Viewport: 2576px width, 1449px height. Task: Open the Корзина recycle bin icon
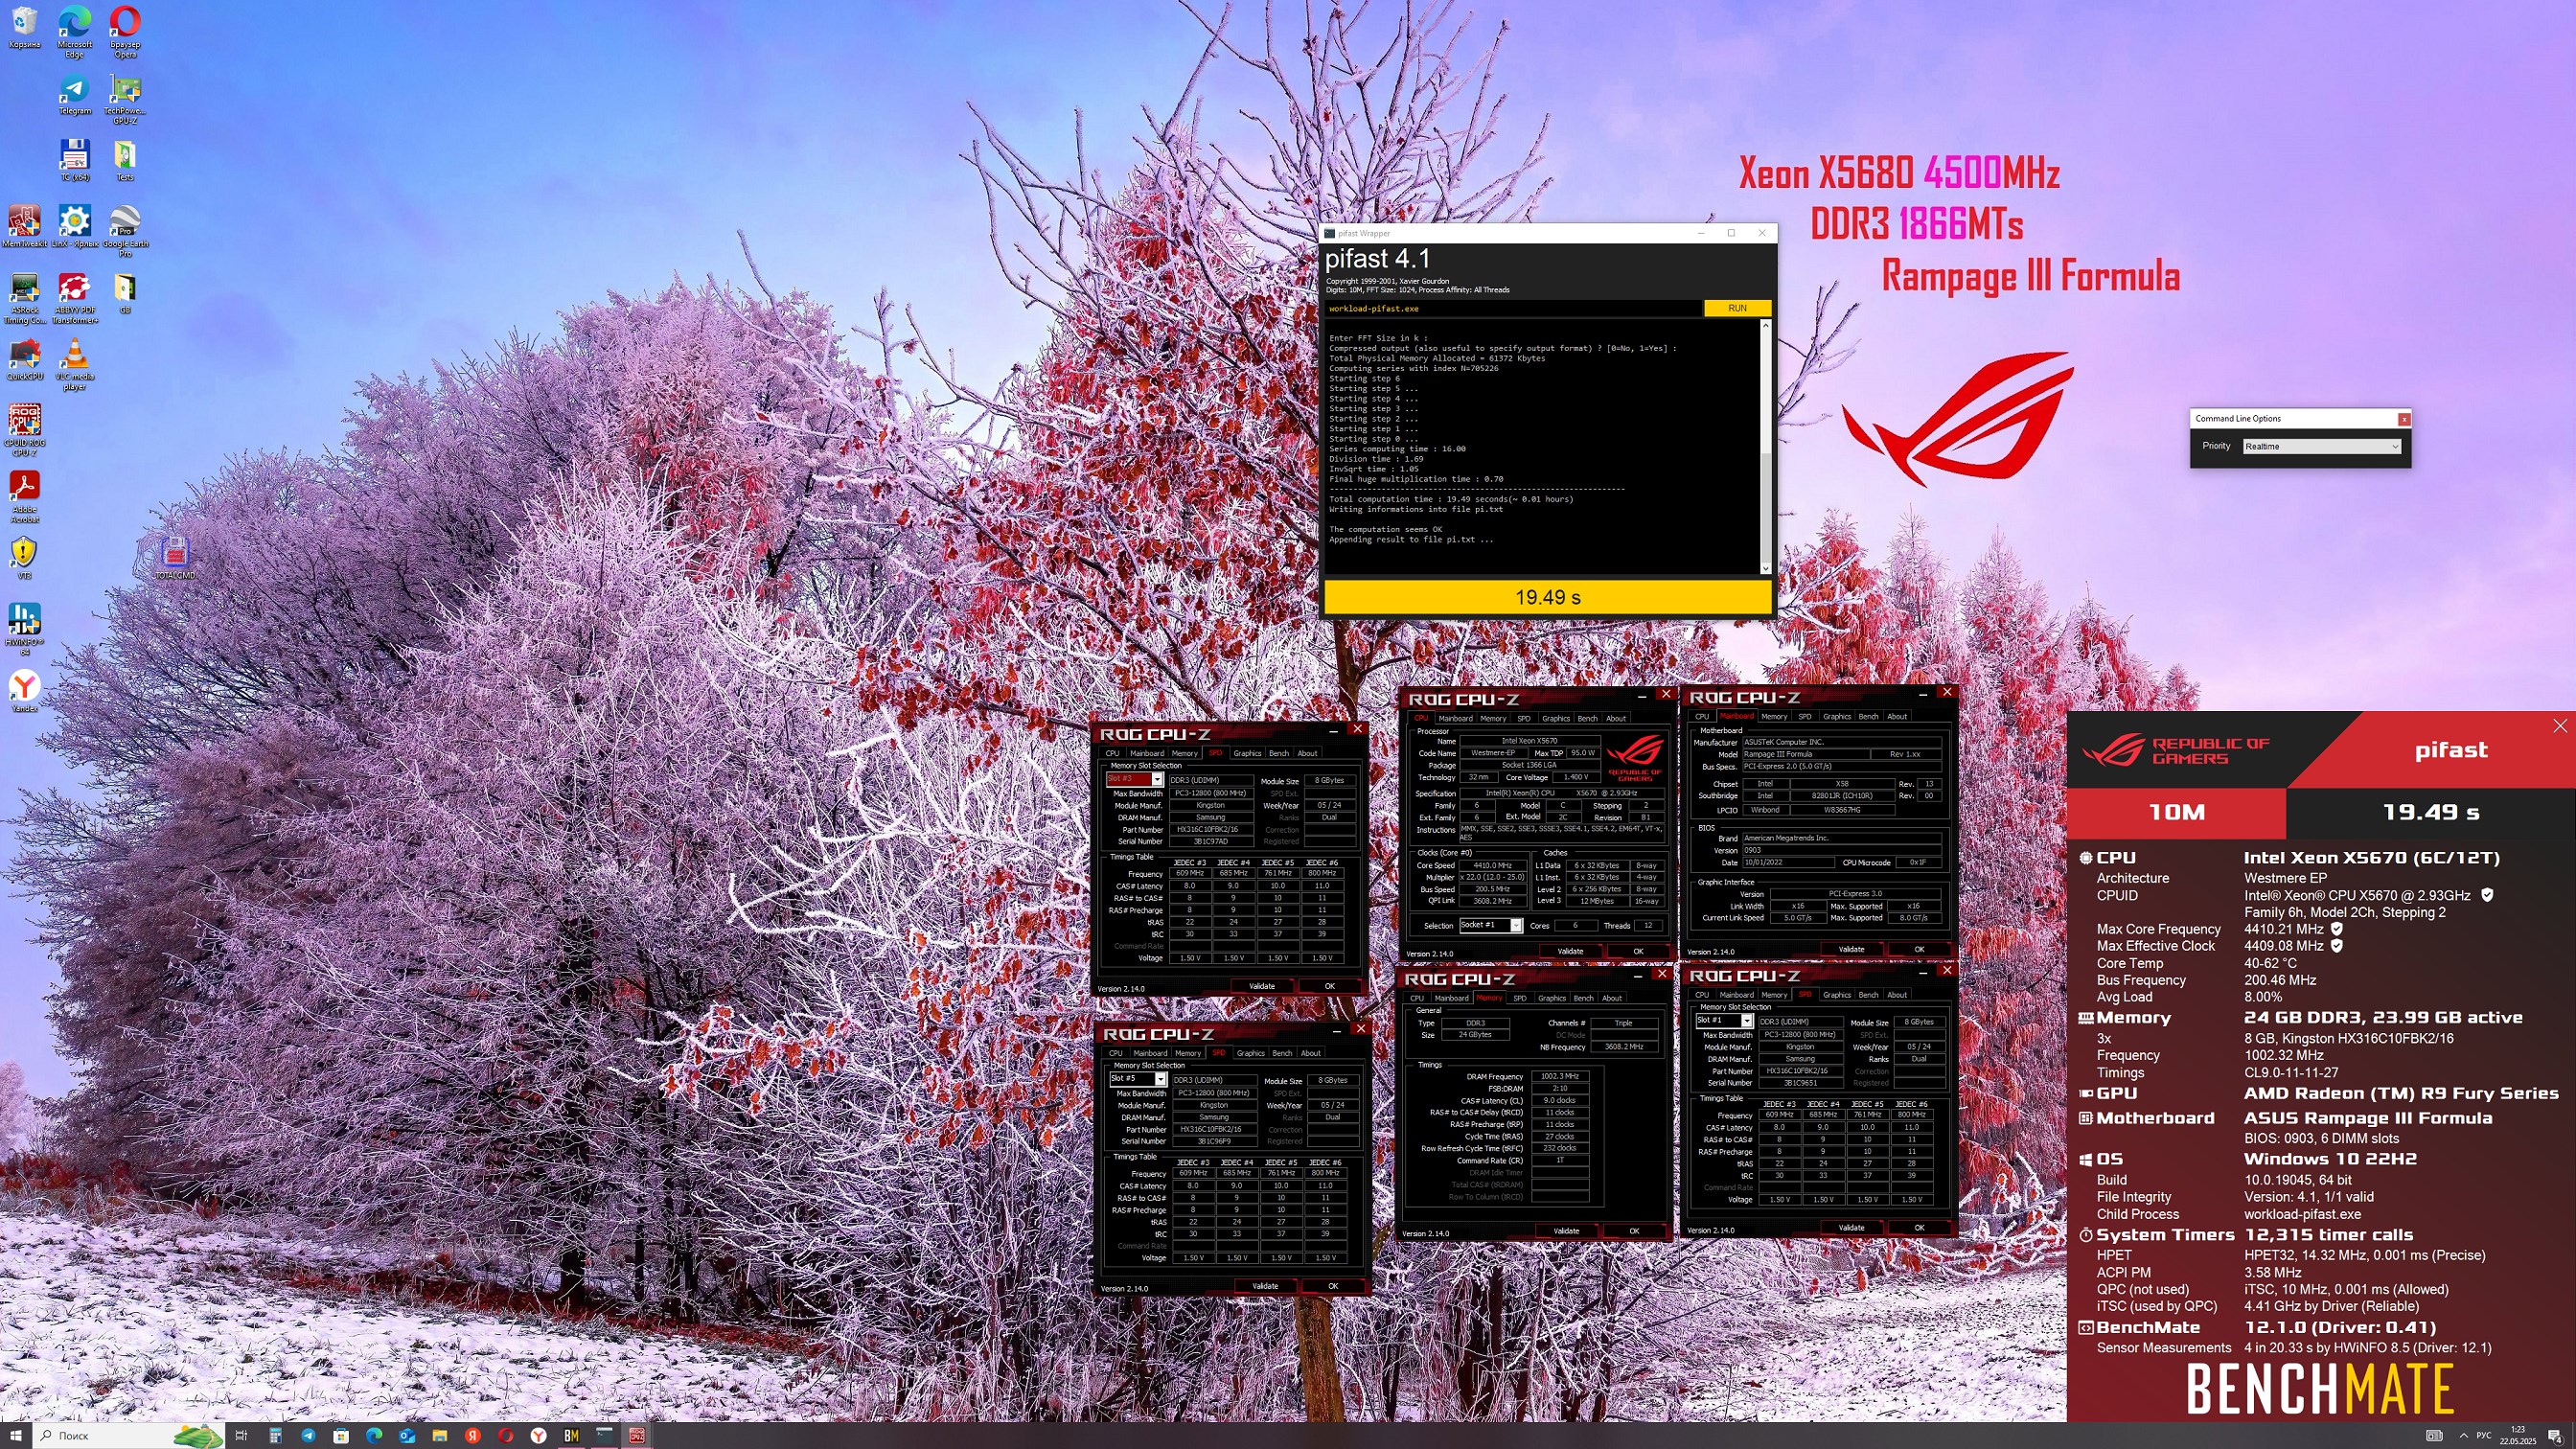click(24, 27)
